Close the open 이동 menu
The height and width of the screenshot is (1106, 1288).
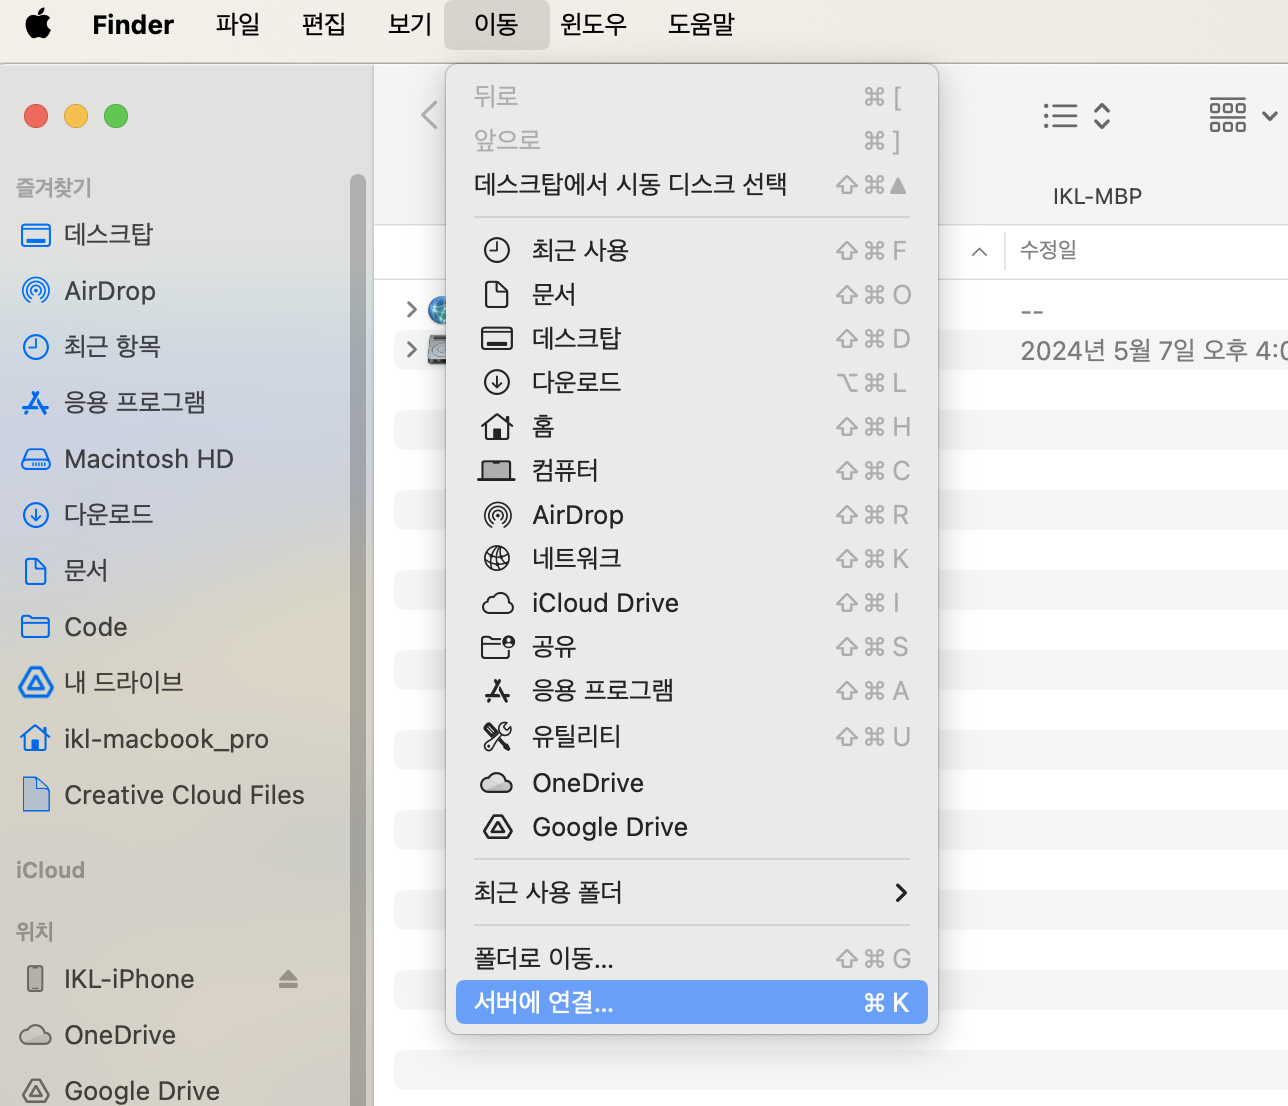click(x=496, y=24)
